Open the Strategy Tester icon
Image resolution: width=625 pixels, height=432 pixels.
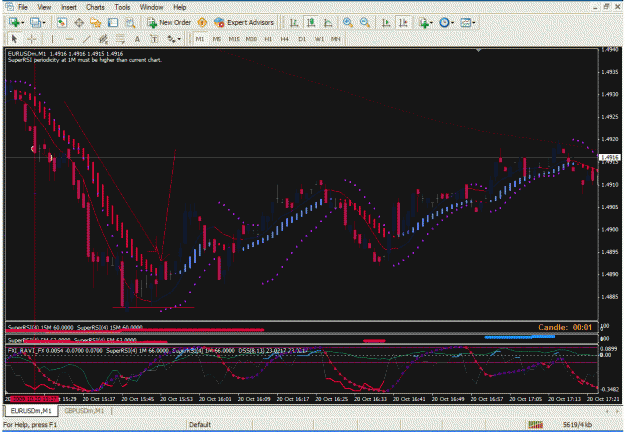coord(130,23)
